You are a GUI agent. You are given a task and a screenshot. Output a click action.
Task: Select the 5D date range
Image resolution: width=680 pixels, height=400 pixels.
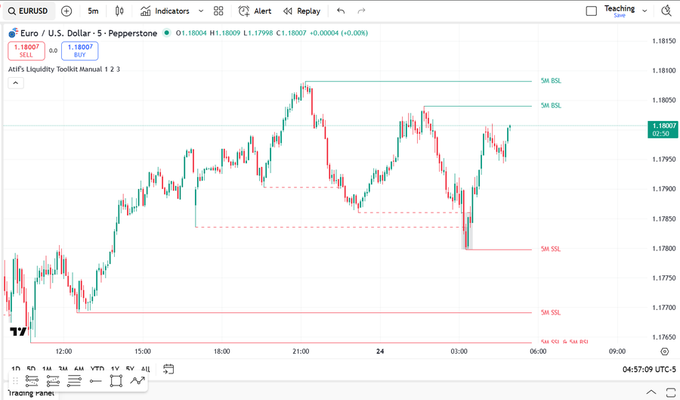coord(31,369)
